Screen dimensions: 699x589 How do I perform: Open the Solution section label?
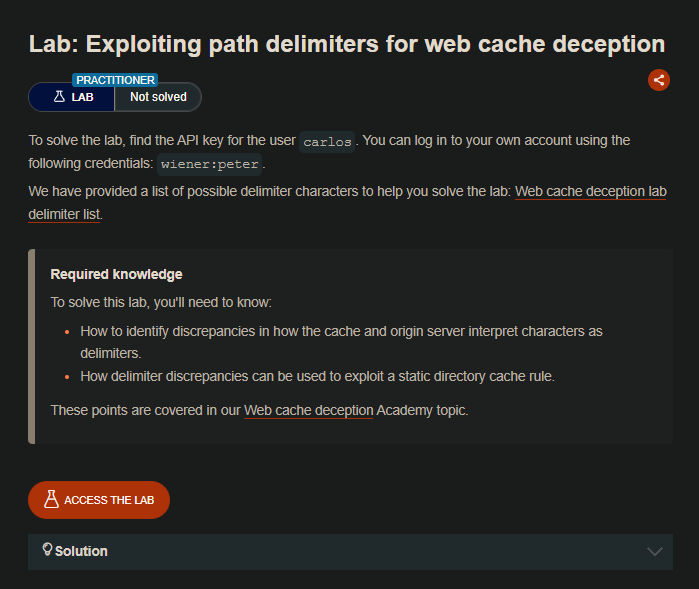pos(81,551)
